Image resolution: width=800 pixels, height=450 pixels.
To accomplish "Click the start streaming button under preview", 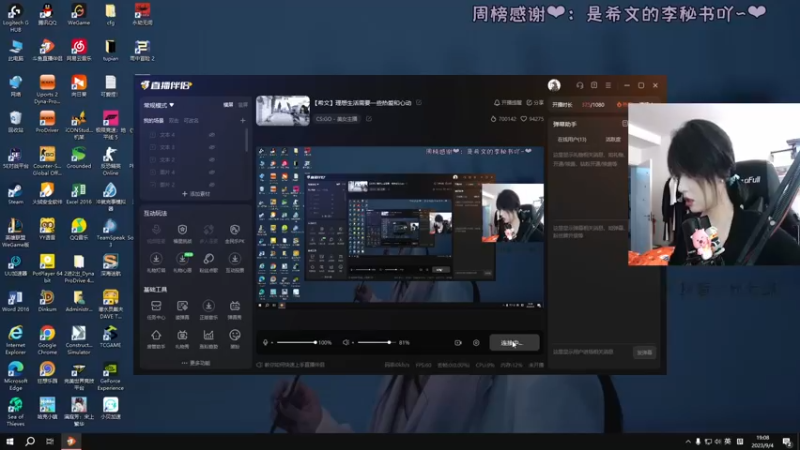I will click(514, 342).
